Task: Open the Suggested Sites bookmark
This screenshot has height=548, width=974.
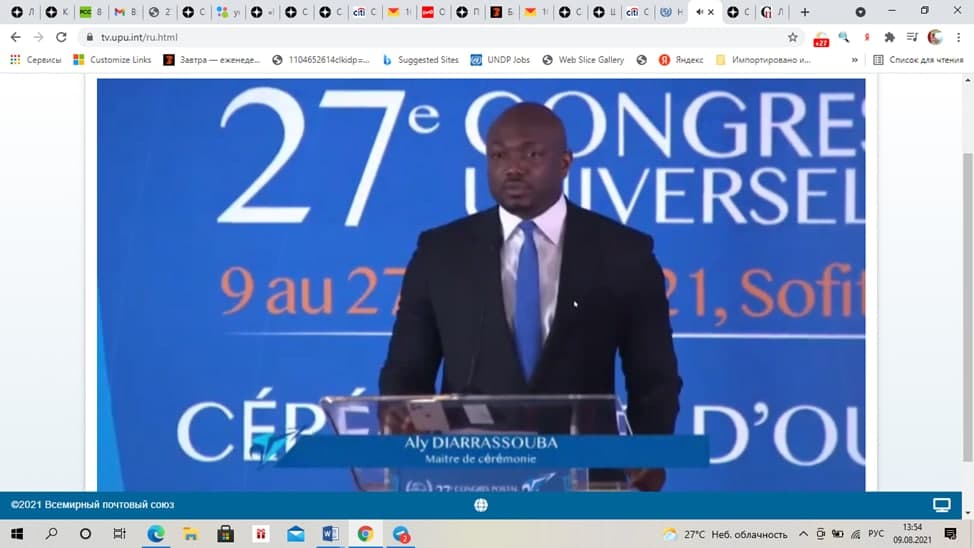Action: click(421, 60)
